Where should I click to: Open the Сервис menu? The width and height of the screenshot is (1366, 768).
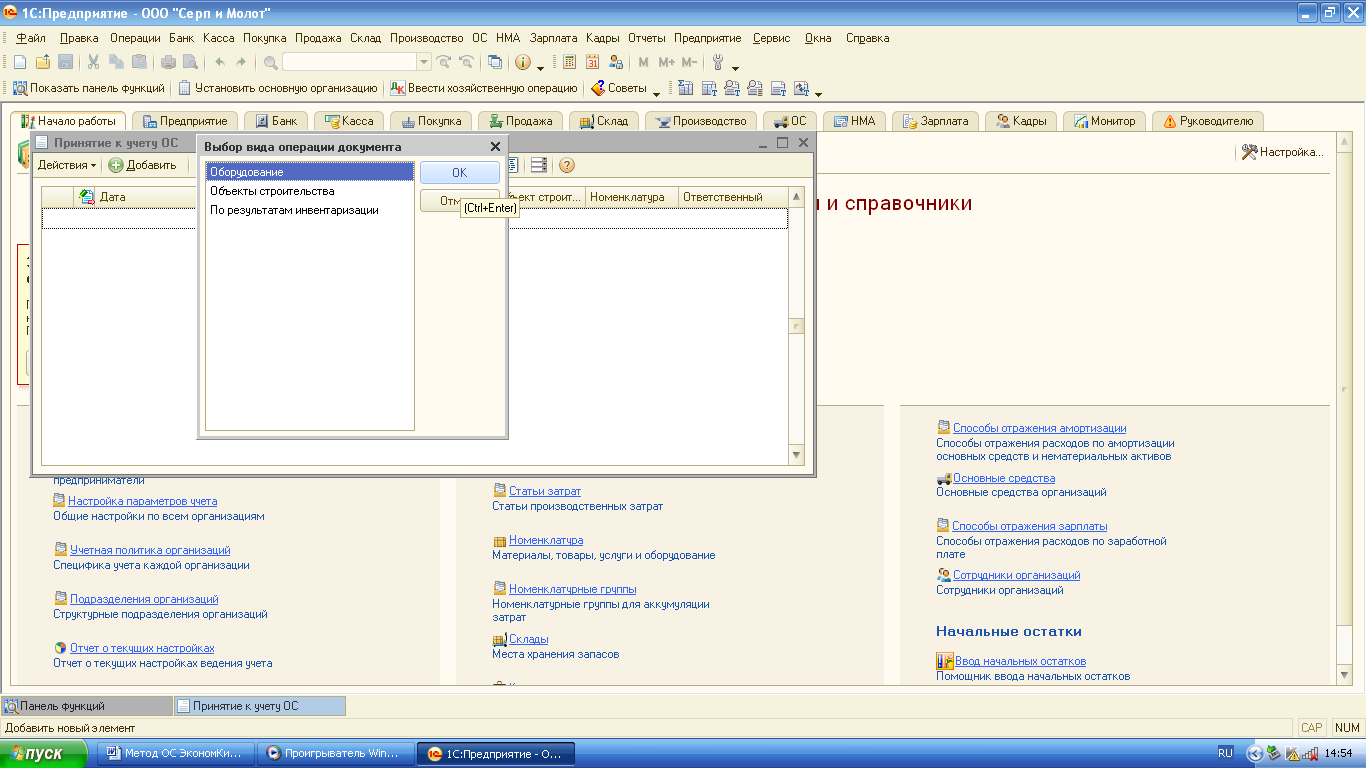click(x=771, y=38)
